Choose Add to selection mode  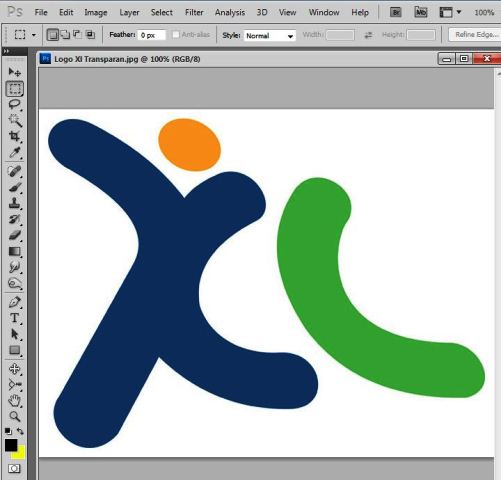[x=65, y=34]
